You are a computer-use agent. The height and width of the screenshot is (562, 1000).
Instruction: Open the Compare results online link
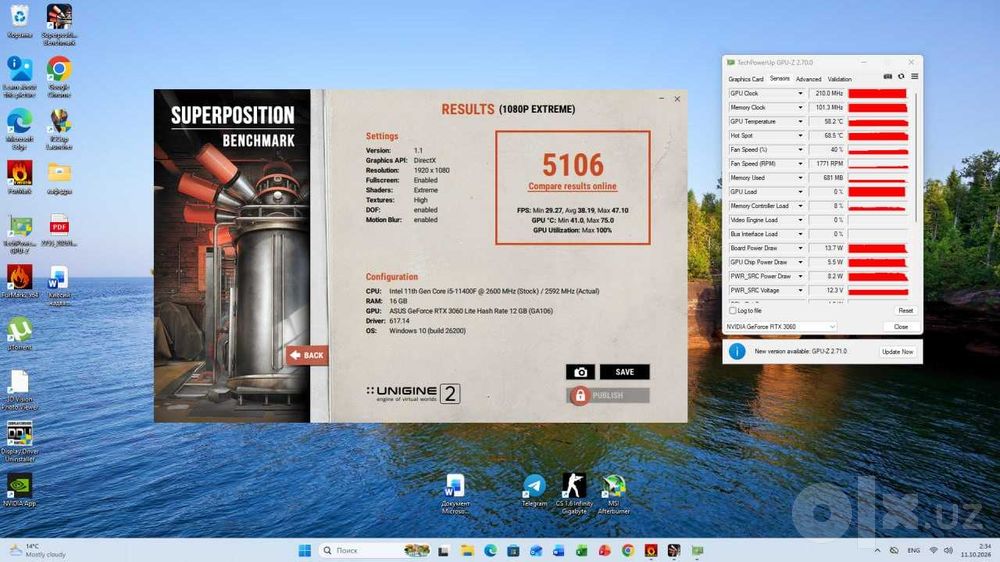(572, 186)
